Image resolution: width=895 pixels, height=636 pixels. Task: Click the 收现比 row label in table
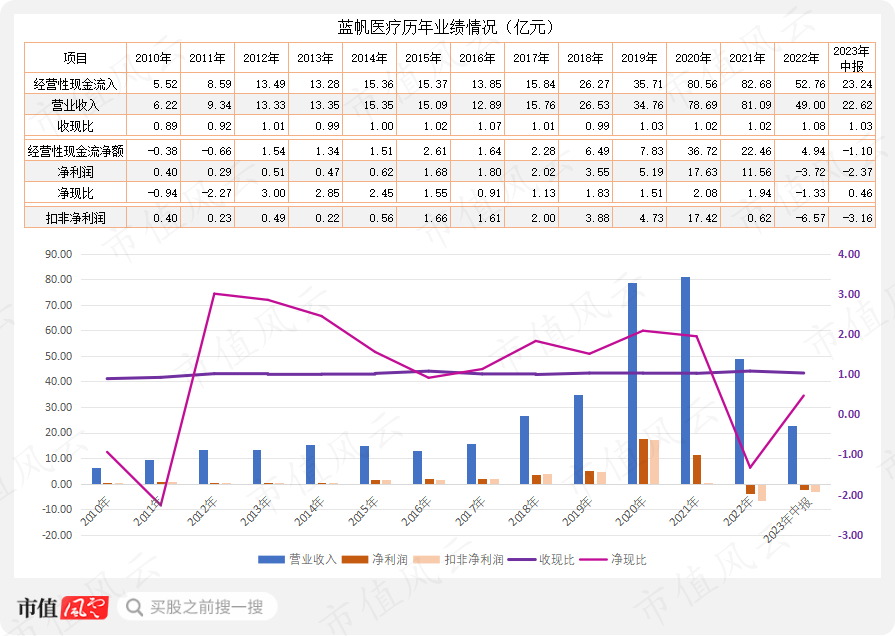[75, 126]
